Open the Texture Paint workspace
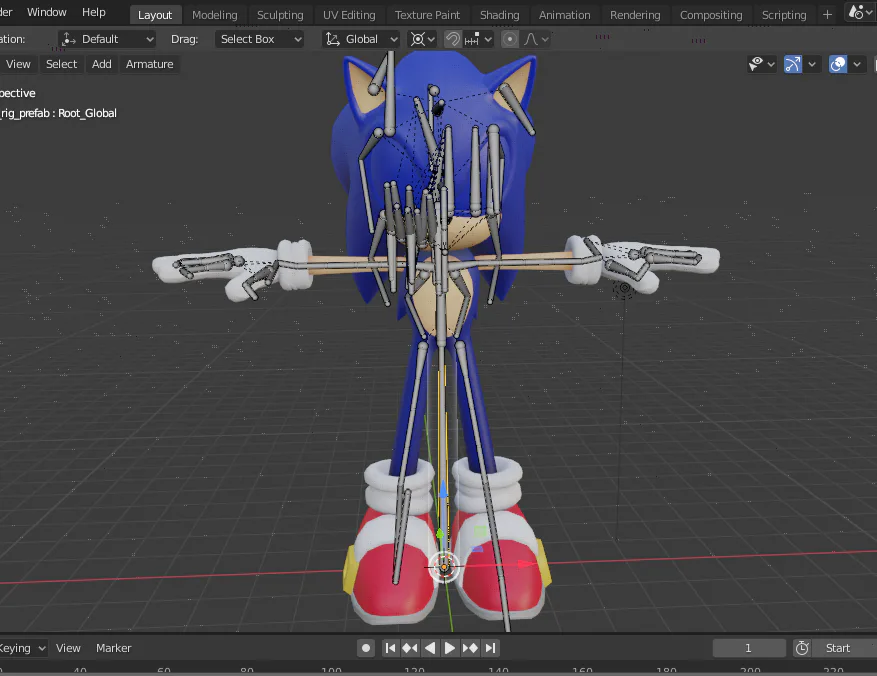Viewport: 877px width, 676px height. click(427, 15)
